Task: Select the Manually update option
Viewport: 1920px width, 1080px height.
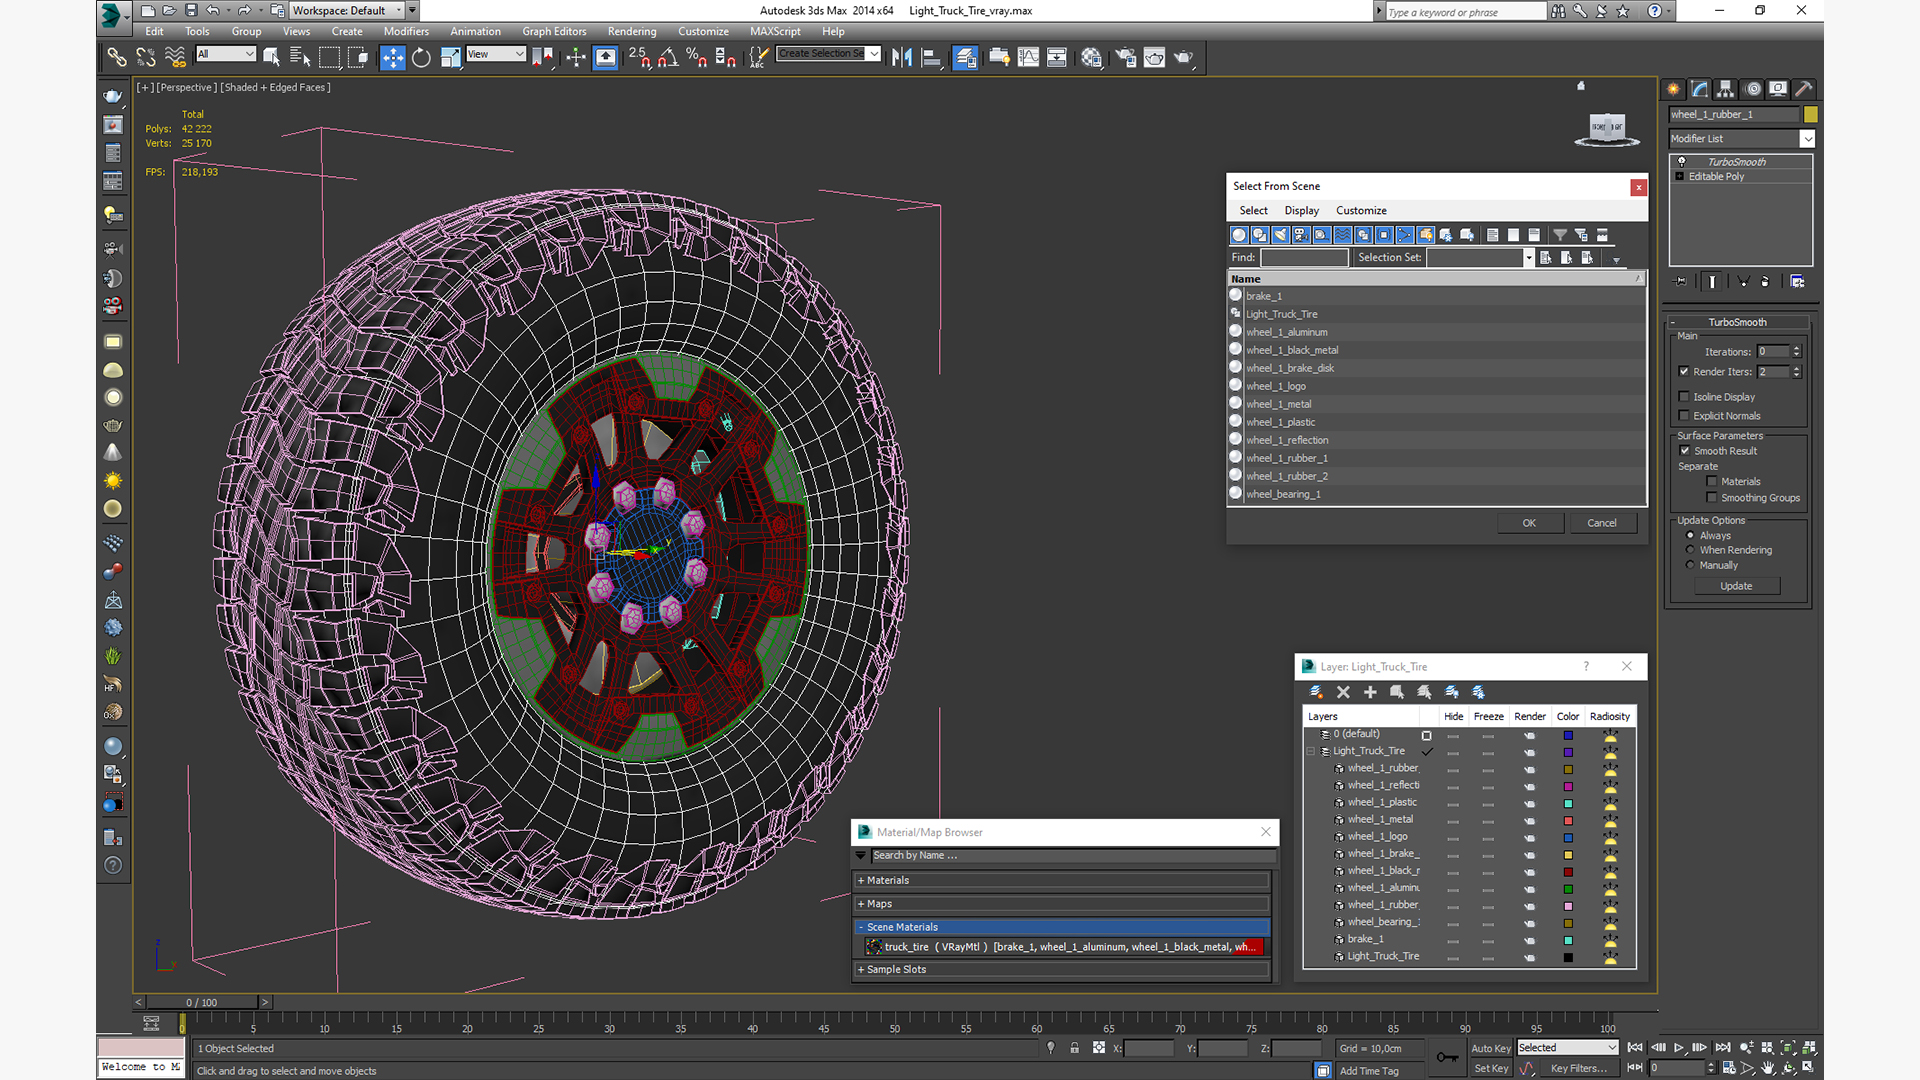Action: [1690, 565]
